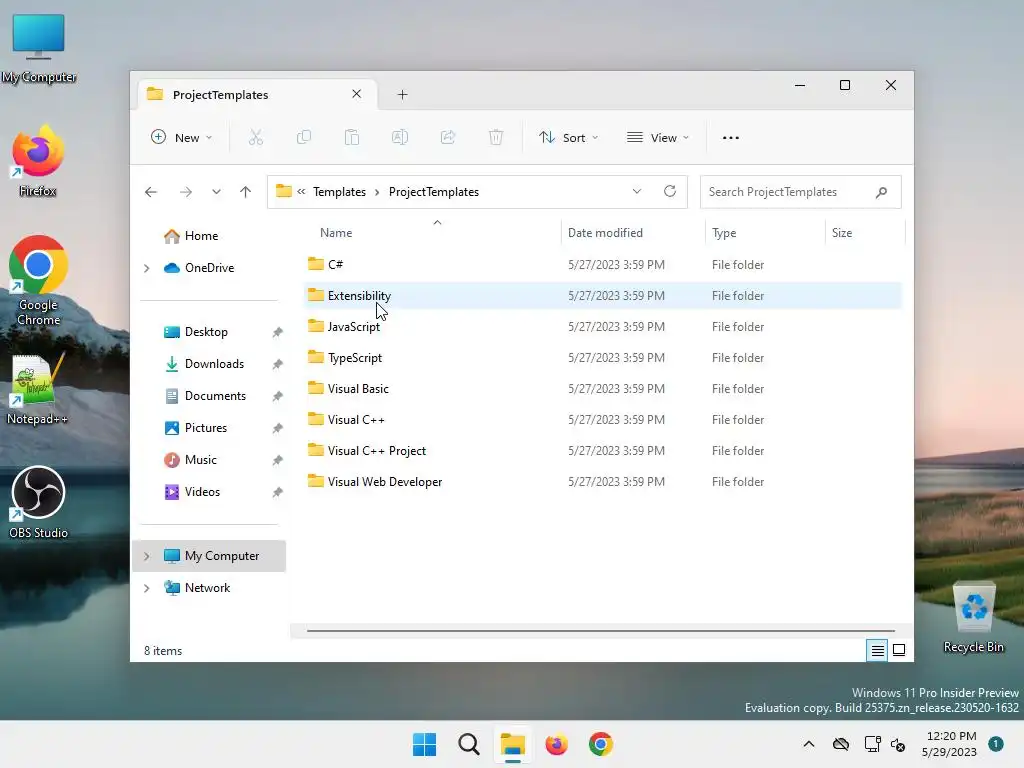Switch to large thumbnails view icon
The height and width of the screenshot is (768, 1024).
click(x=899, y=650)
